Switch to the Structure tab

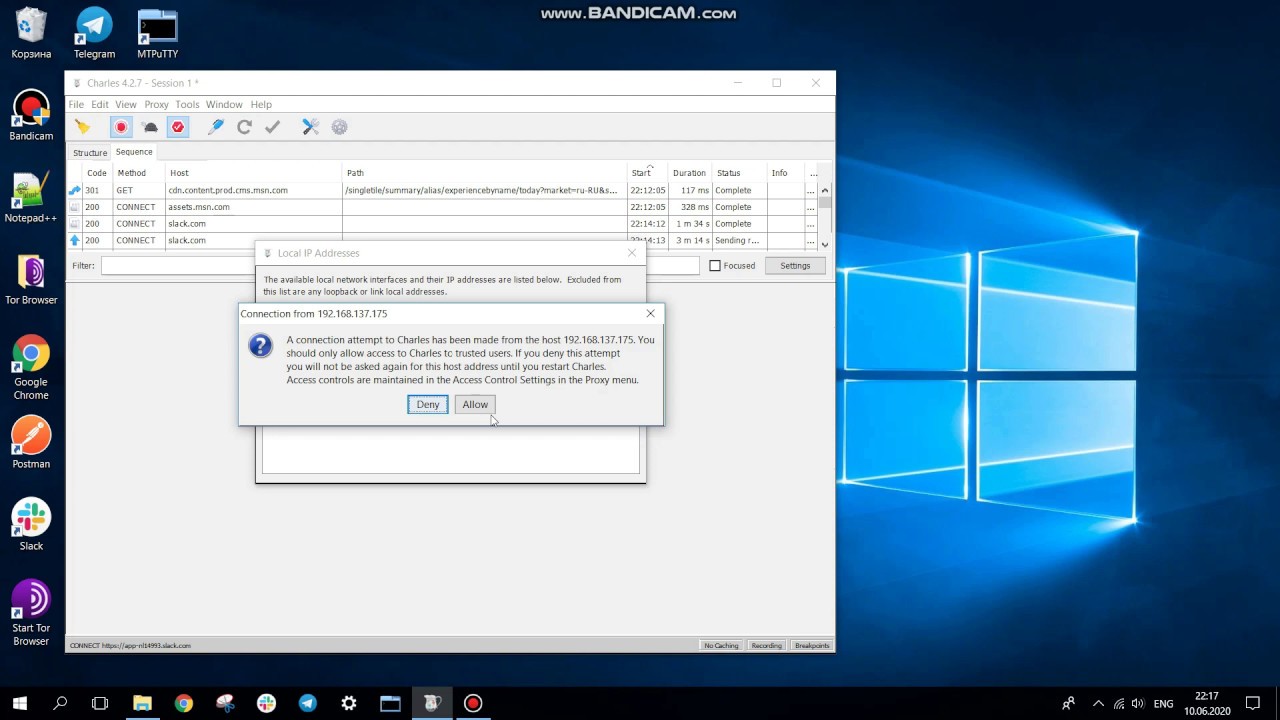click(90, 153)
